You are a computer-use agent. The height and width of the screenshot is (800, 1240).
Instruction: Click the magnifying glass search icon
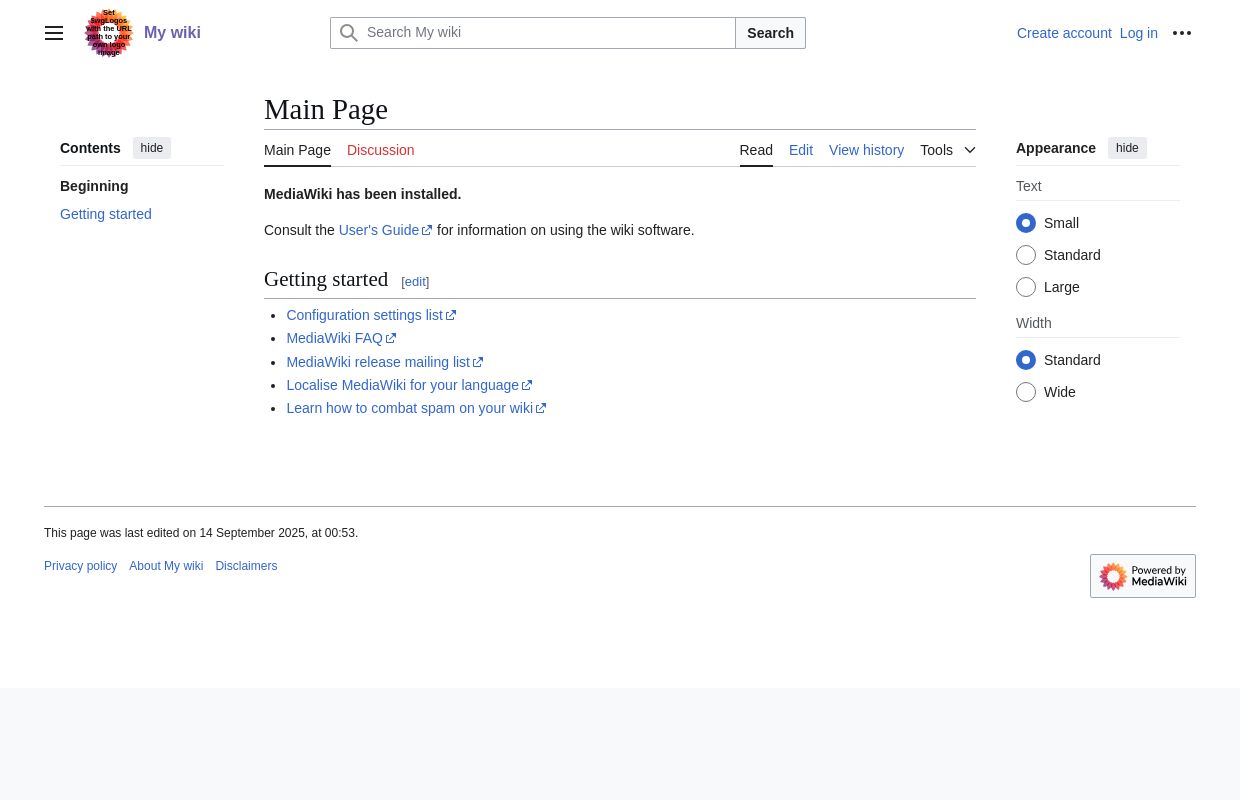tap(349, 33)
